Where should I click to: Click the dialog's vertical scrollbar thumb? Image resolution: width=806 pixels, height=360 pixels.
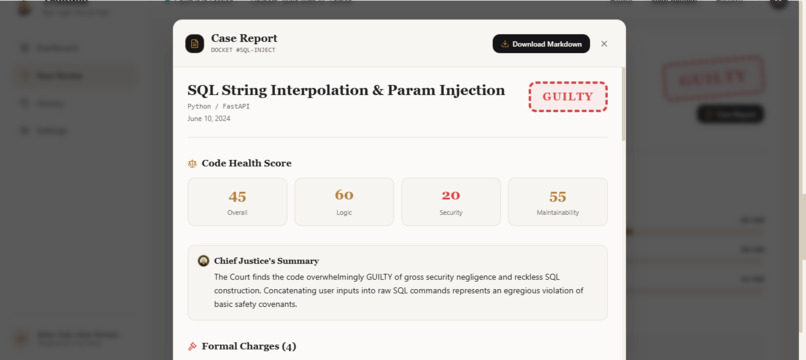click(x=624, y=103)
